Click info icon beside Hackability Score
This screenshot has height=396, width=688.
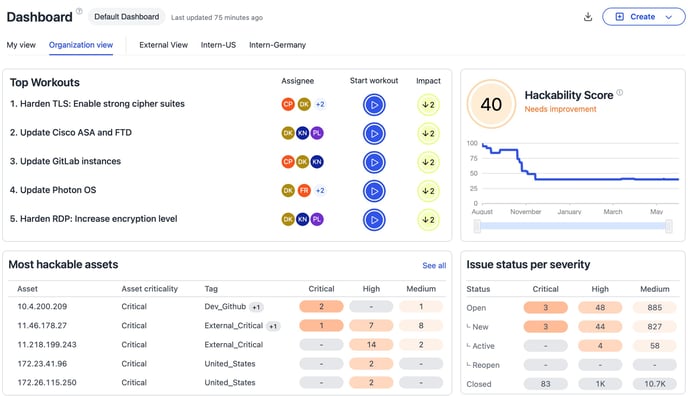[x=620, y=92]
